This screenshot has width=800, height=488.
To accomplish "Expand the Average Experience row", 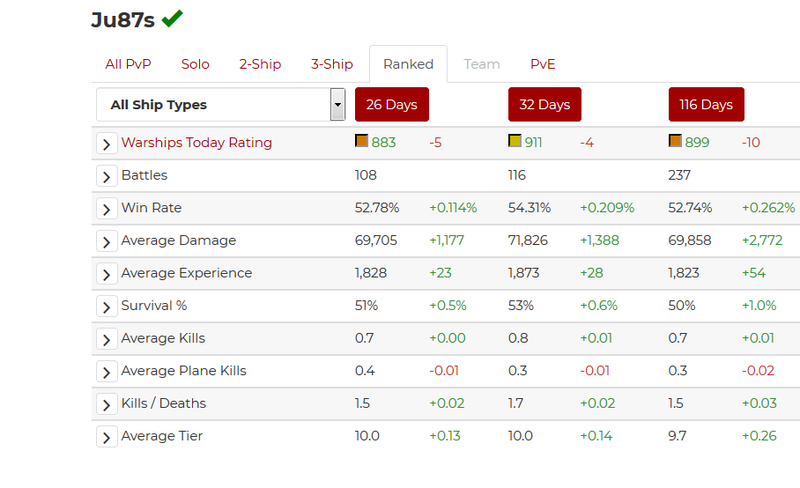I will click(107, 273).
